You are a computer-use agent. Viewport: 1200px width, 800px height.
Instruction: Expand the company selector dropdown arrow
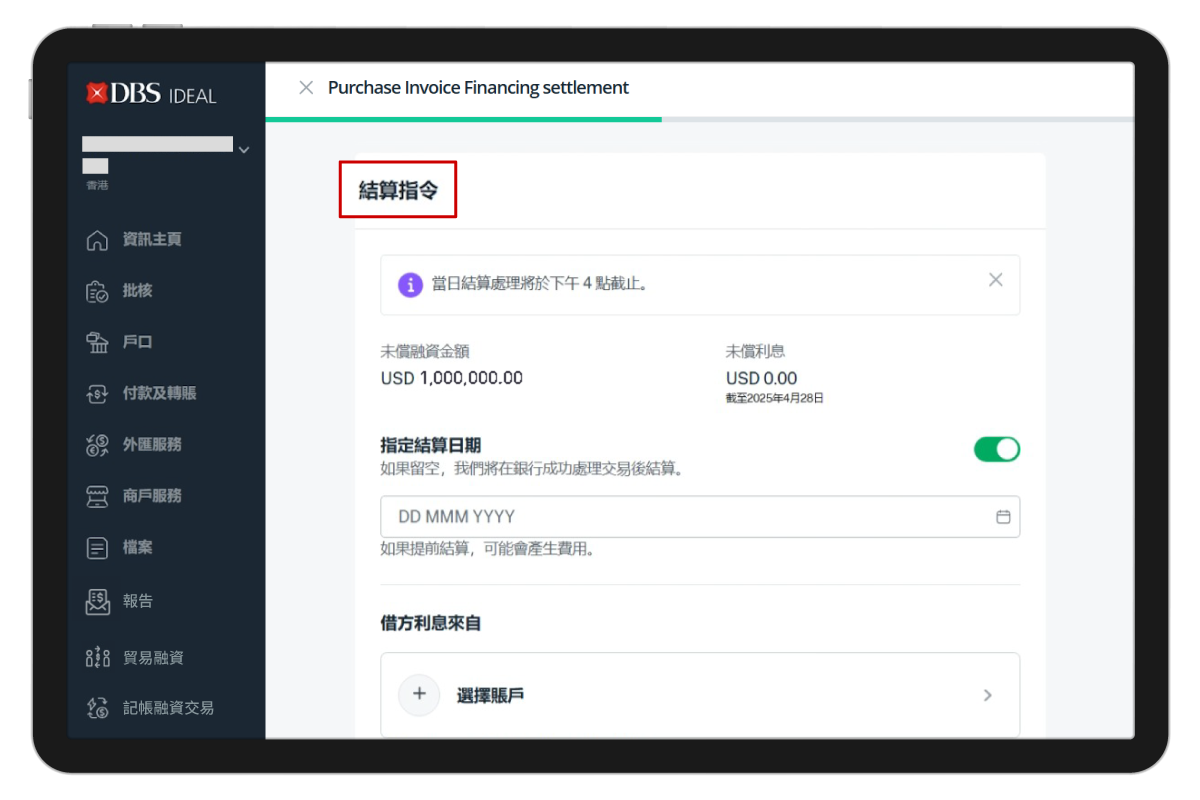click(x=244, y=150)
